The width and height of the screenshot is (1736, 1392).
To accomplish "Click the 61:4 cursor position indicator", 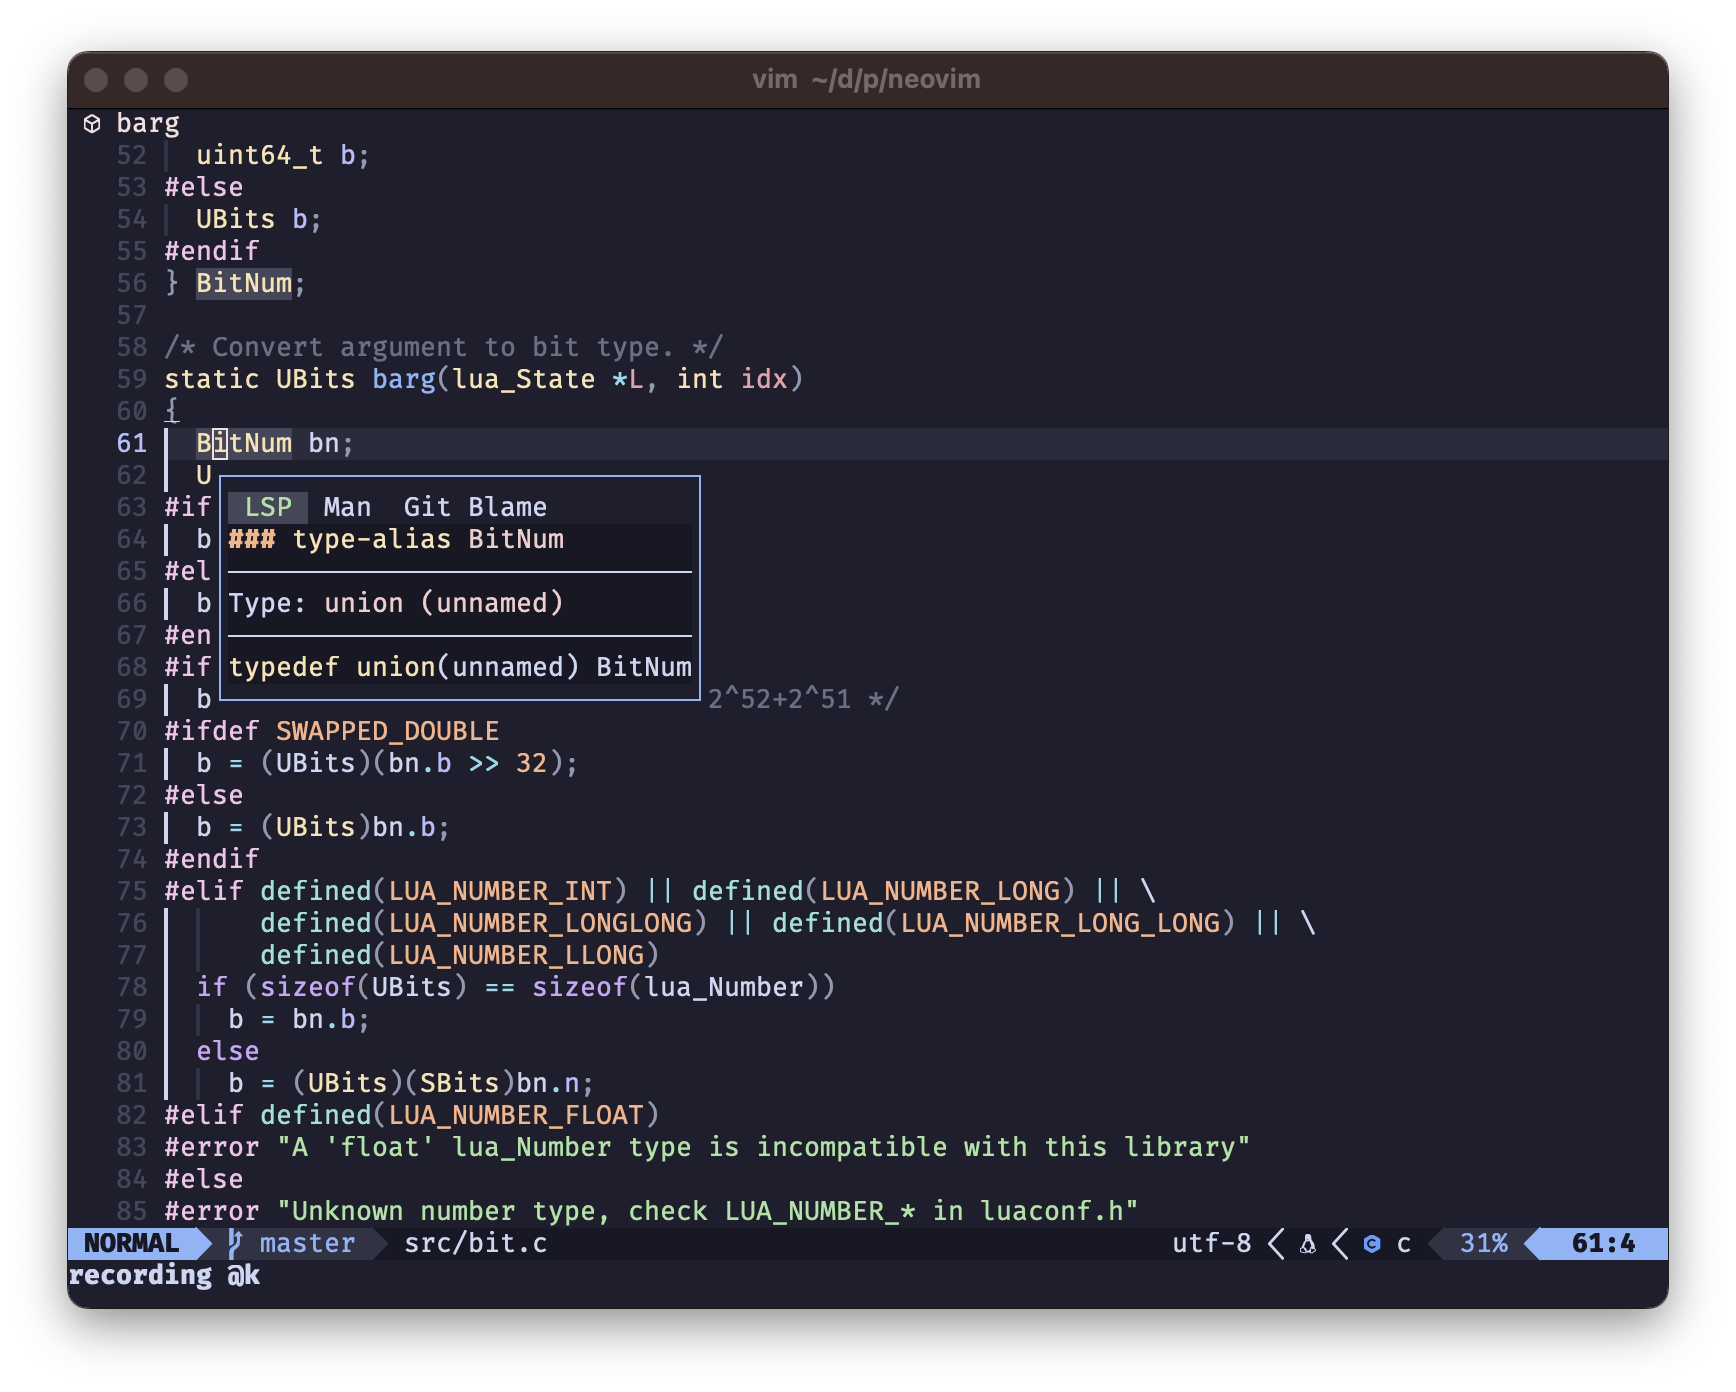I will tap(1603, 1243).
